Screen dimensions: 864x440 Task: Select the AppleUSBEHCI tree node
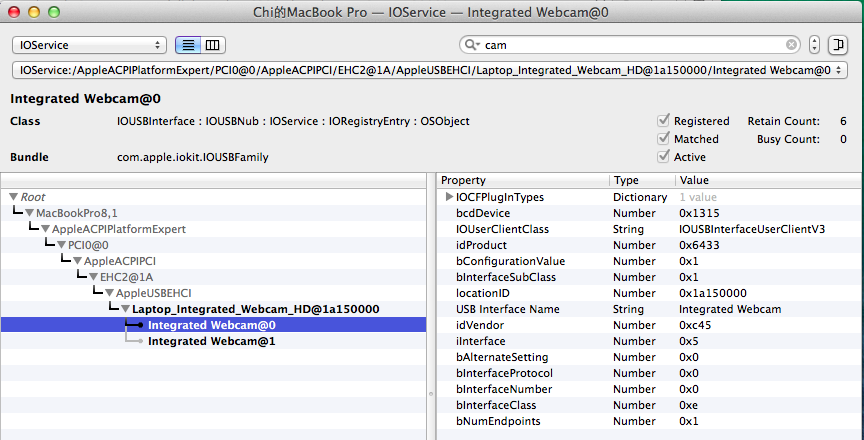click(150, 293)
